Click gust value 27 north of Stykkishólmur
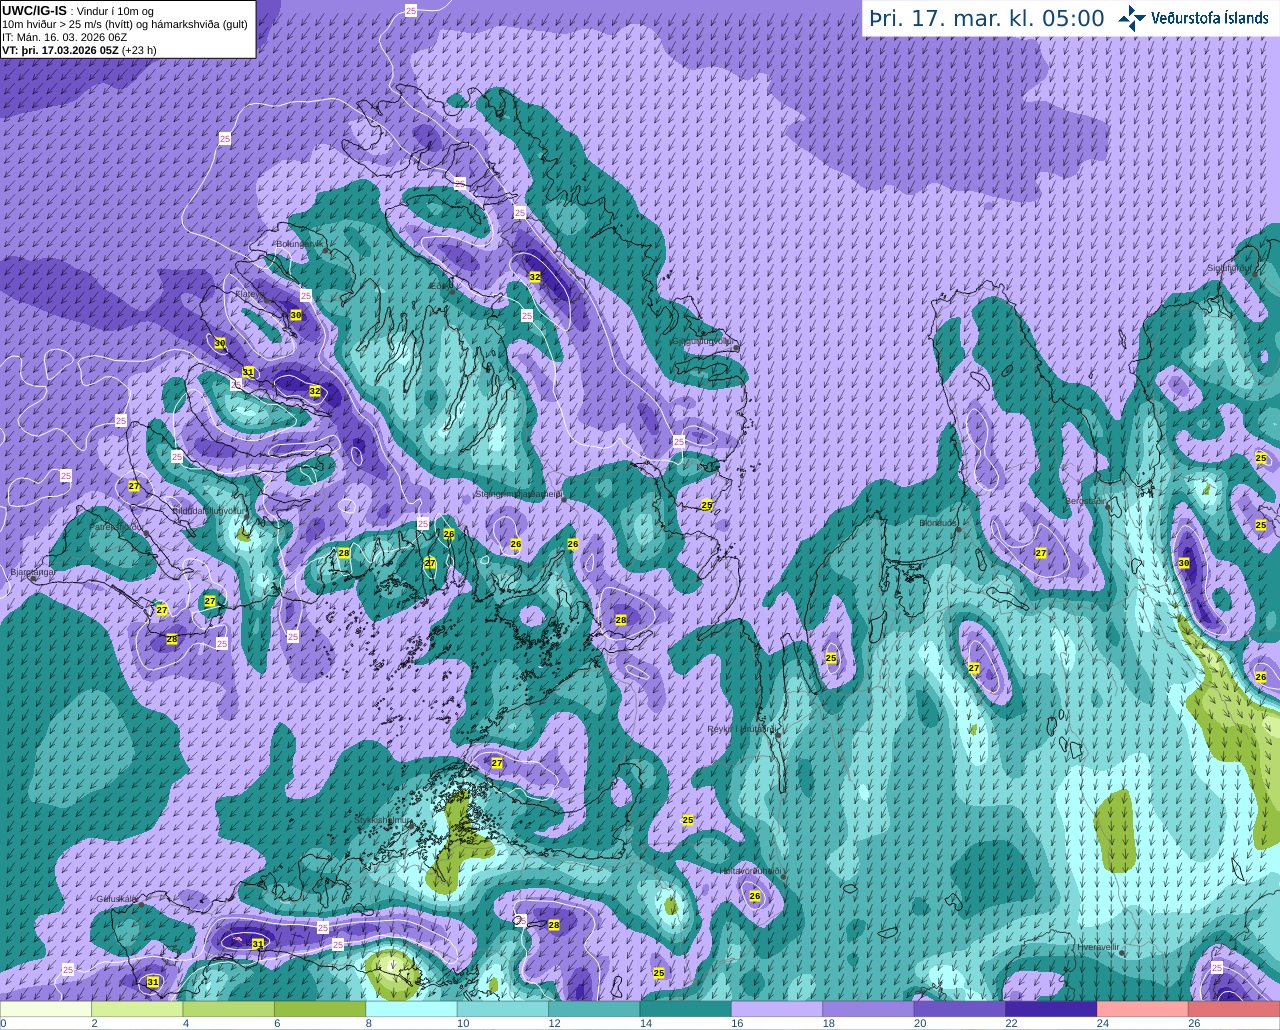This screenshot has width=1280, height=1030. (x=497, y=763)
